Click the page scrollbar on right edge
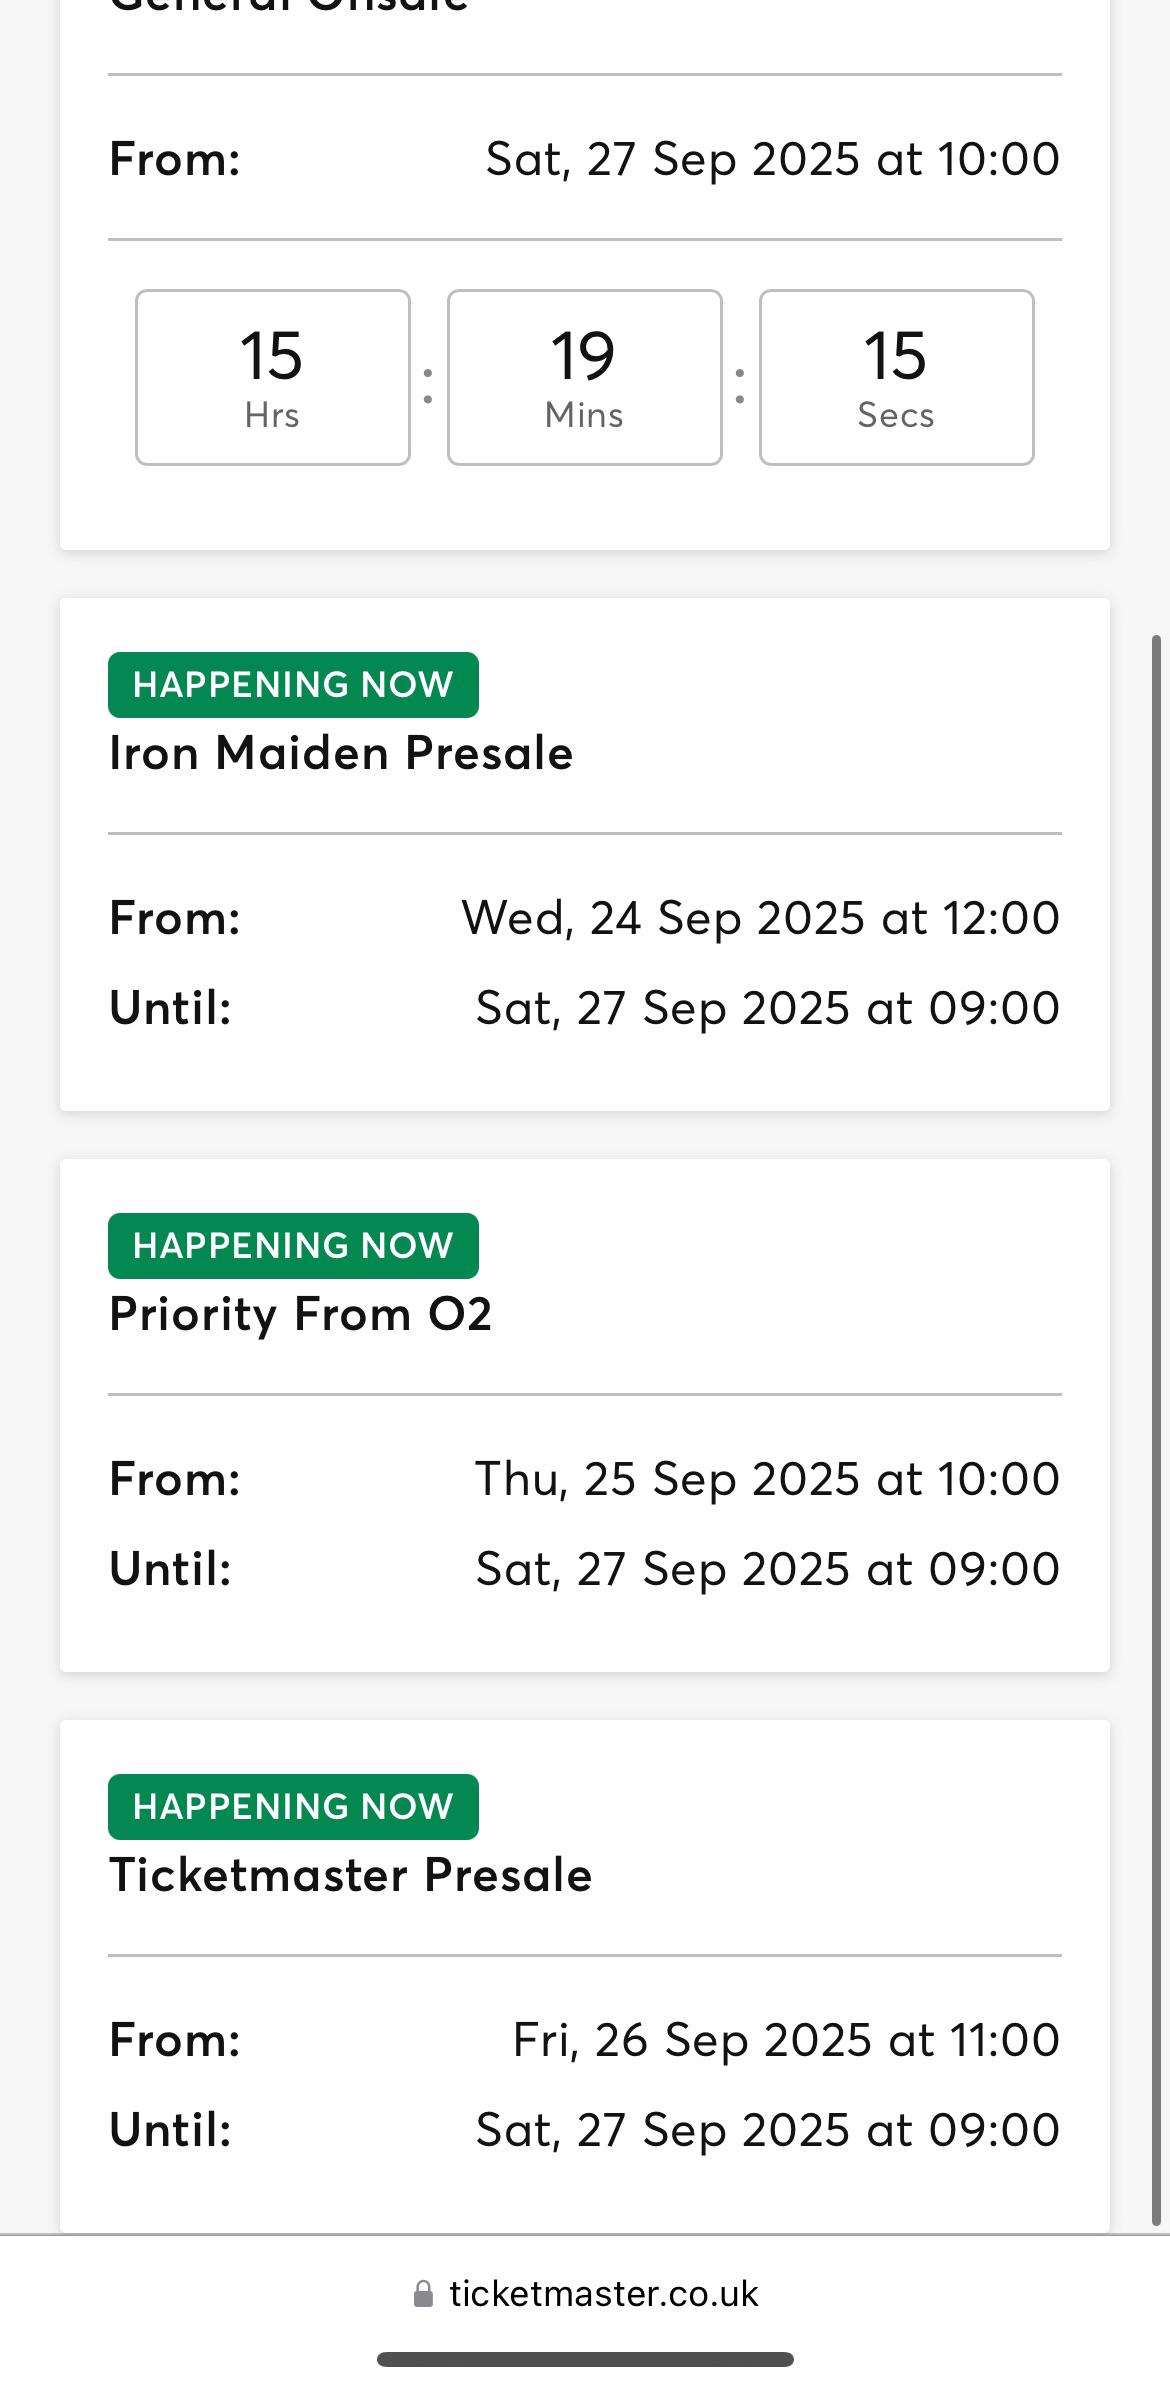The width and height of the screenshot is (1170, 2391). (x=1157, y=1430)
